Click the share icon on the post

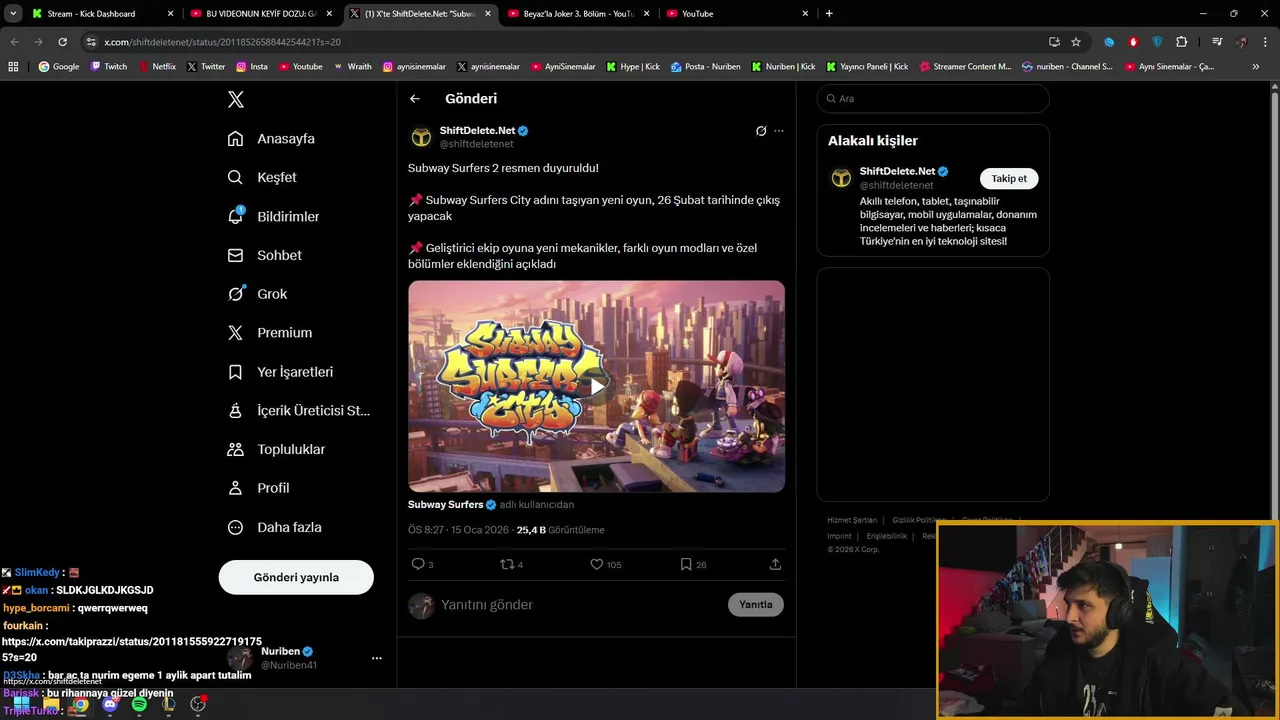(x=775, y=564)
